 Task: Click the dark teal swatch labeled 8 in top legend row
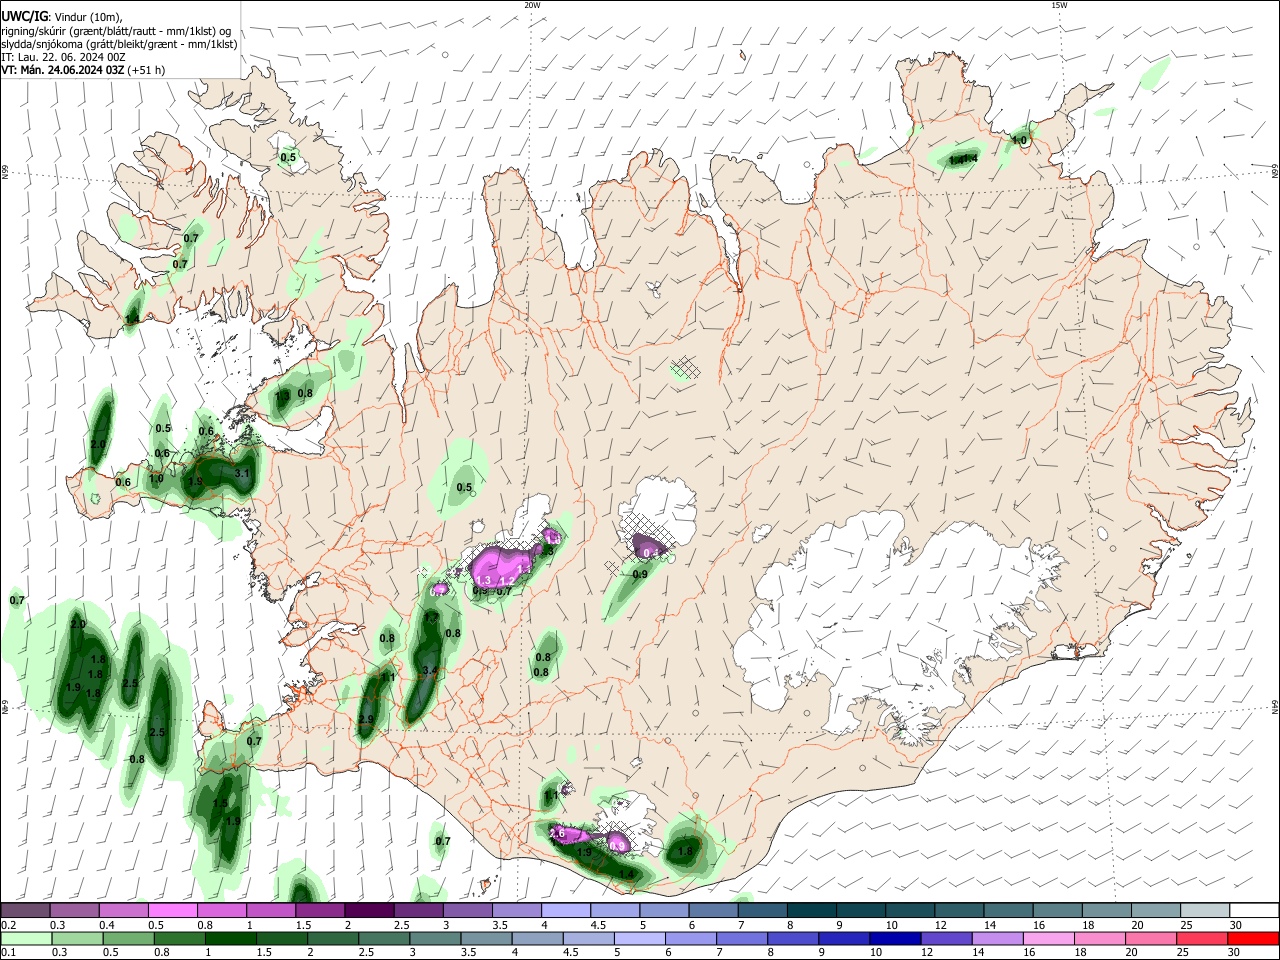tap(811, 911)
